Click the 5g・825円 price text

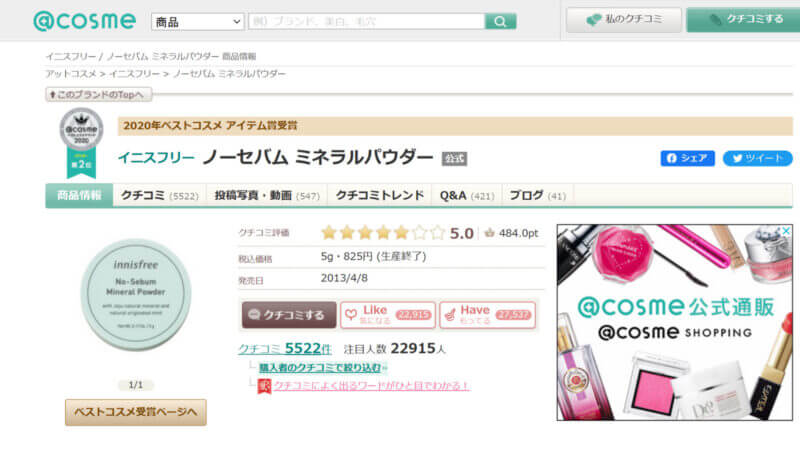pos(373,256)
